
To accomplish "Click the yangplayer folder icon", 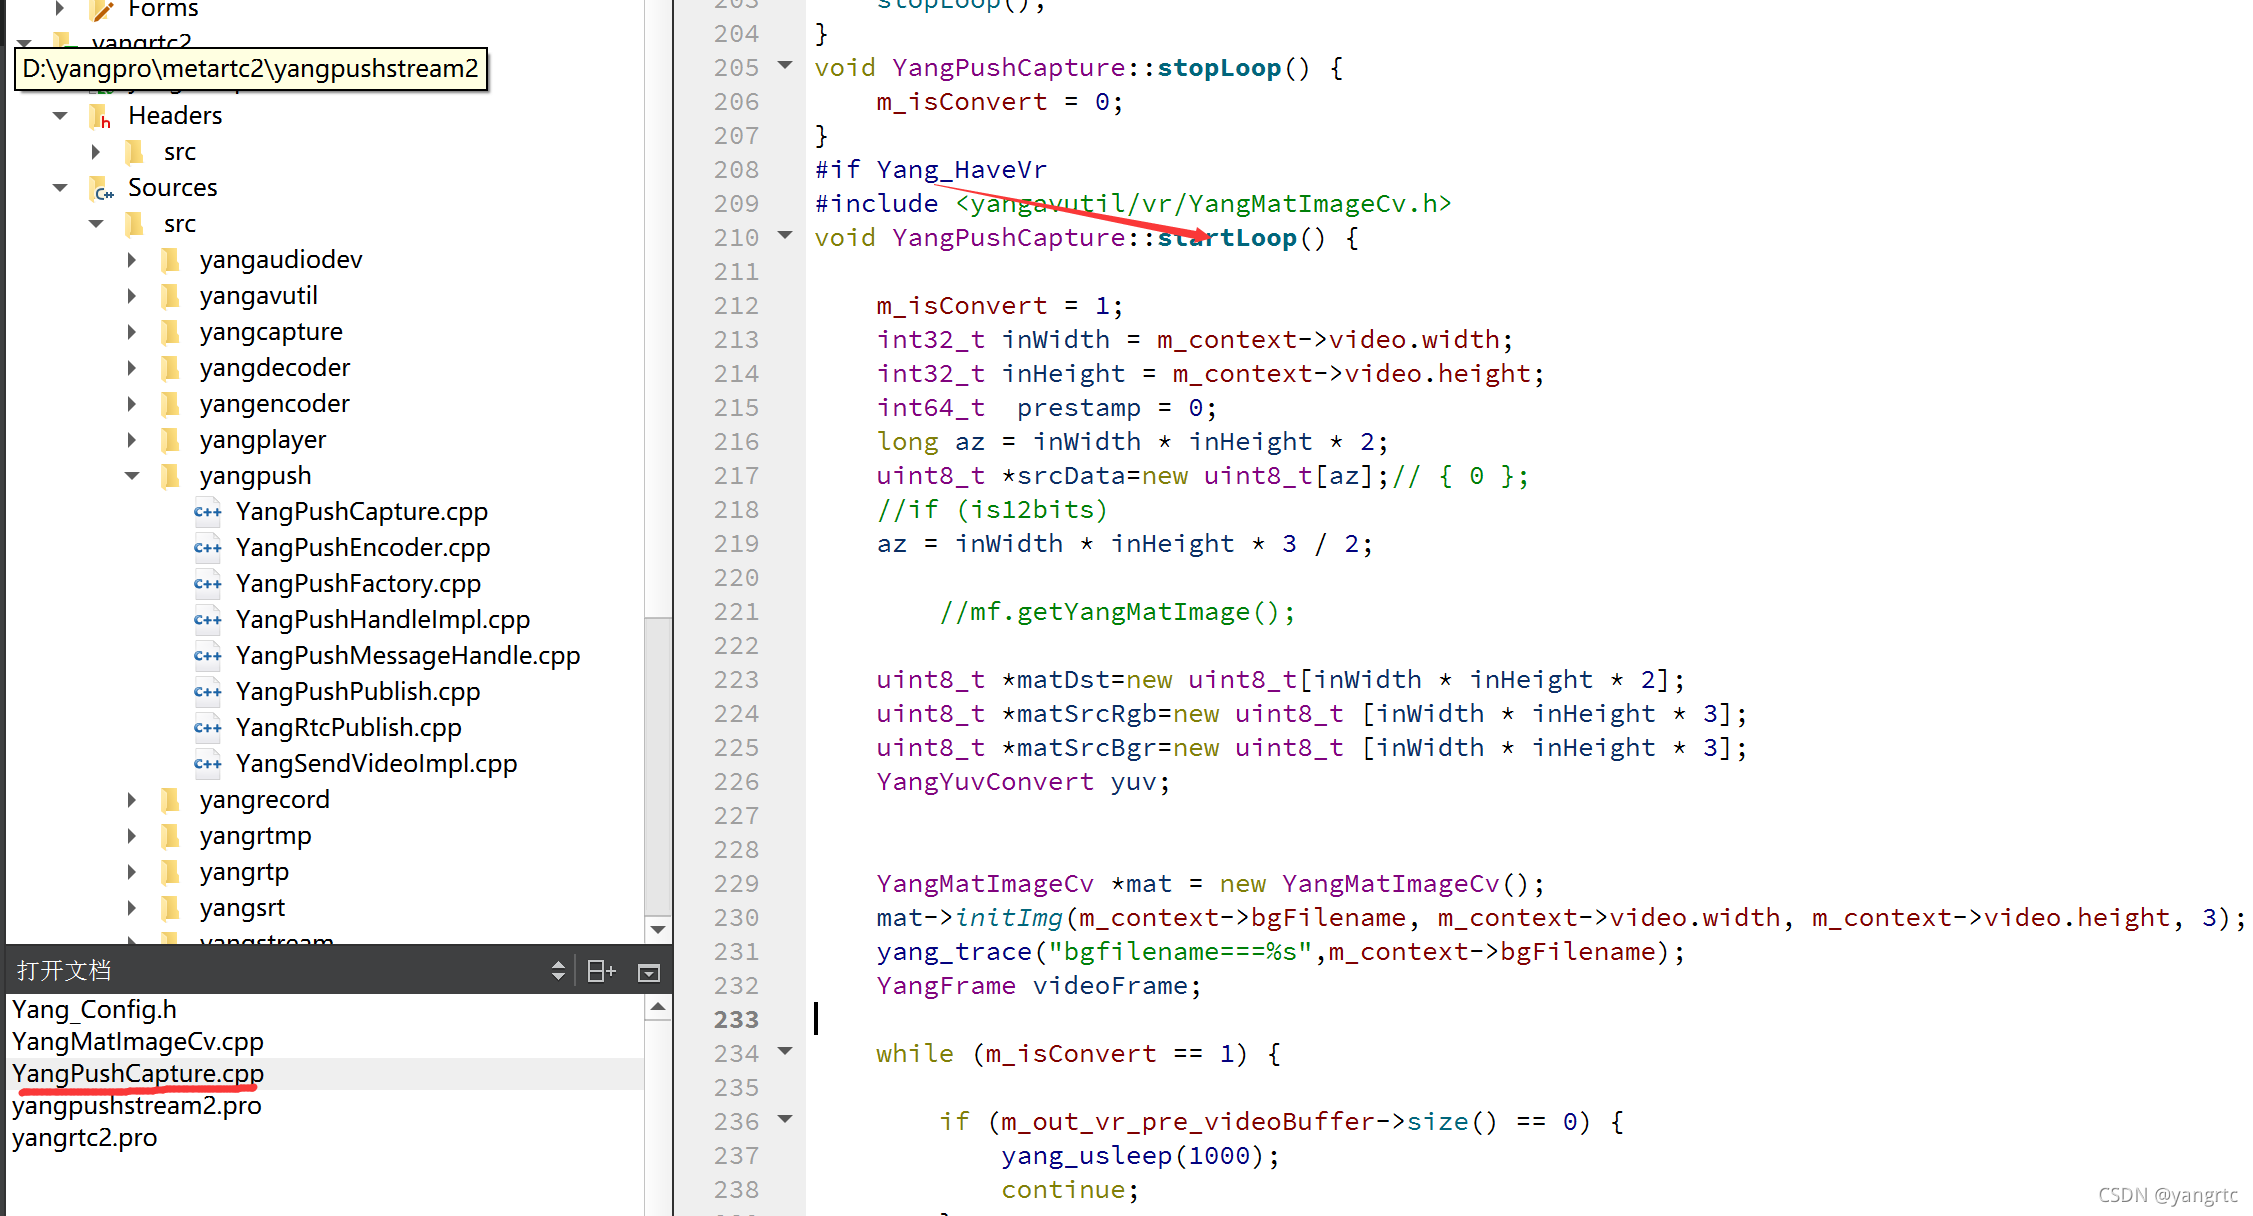I will 171,440.
